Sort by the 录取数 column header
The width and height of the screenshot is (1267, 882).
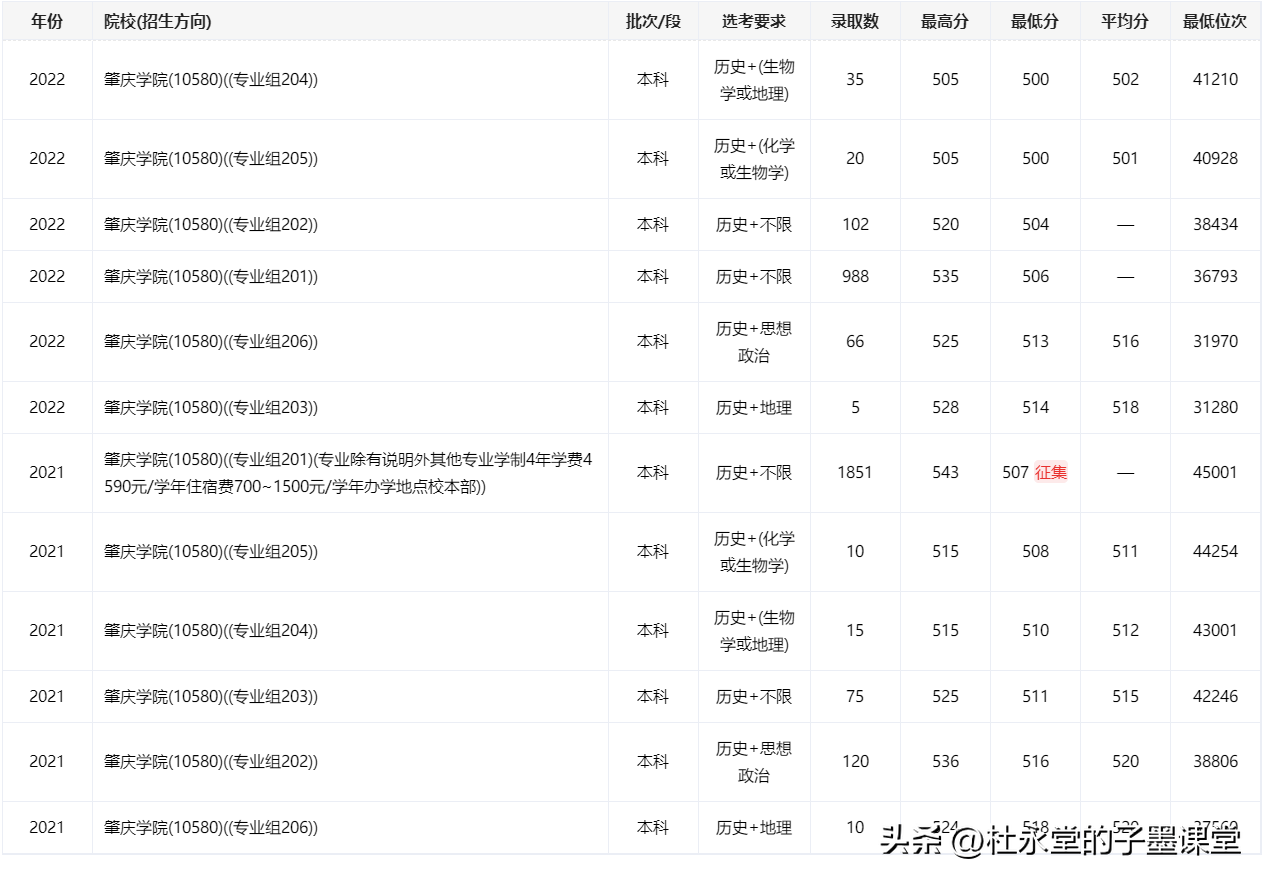coord(855,21)
